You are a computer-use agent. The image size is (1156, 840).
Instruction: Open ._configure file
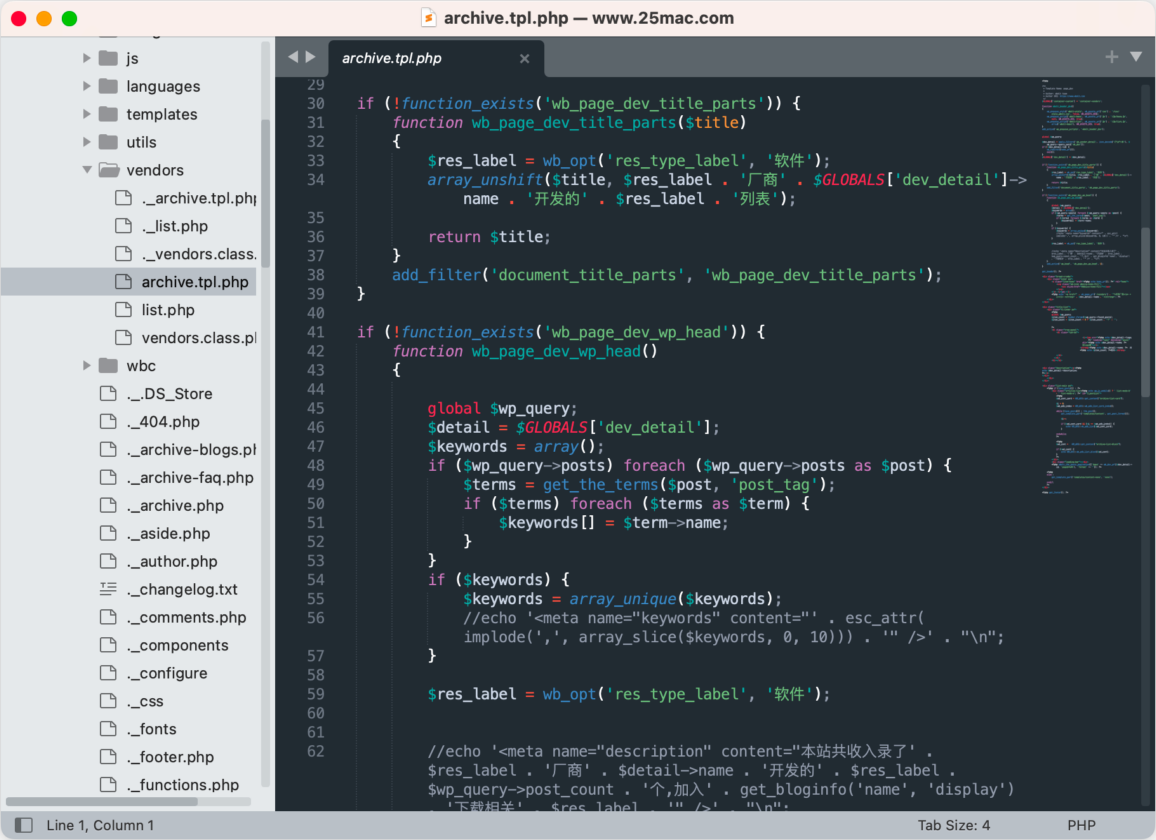coord(167,673)
